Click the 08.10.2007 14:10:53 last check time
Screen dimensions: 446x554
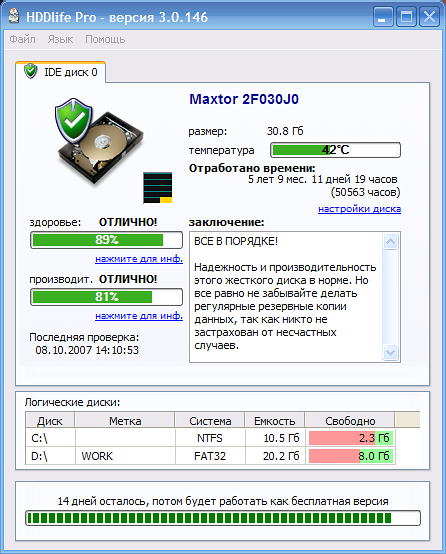[87, 350]
